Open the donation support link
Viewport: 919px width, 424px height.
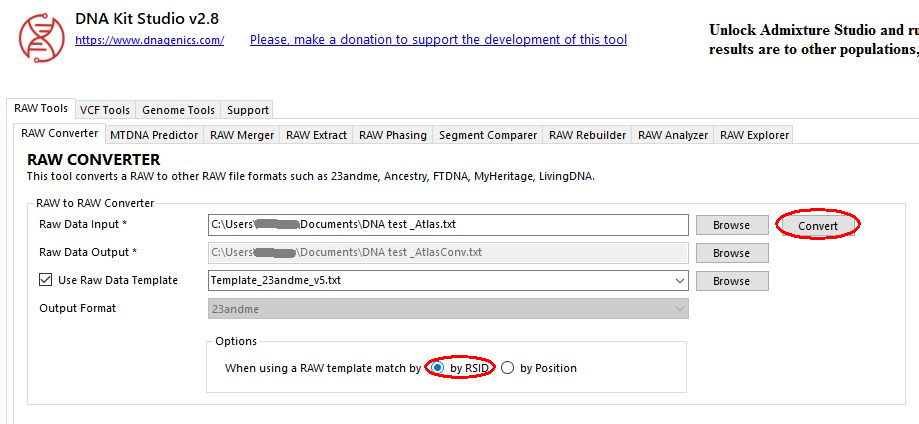(x=438, y=40)
